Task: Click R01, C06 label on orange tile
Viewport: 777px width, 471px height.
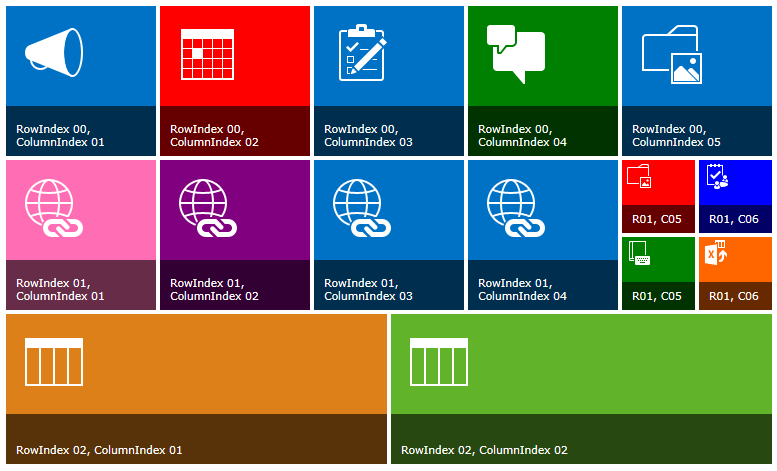Action: 734,296
